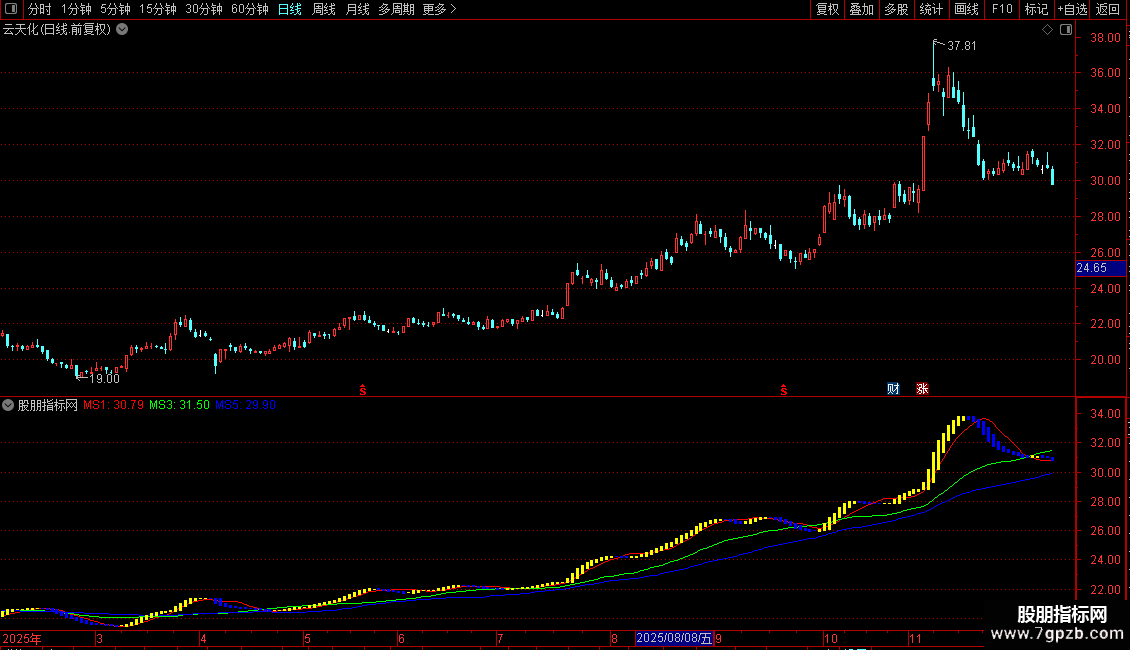Screen dimensions: 1130x650
Task: Switch to the 5分钟 period
Action: [115, 9]
